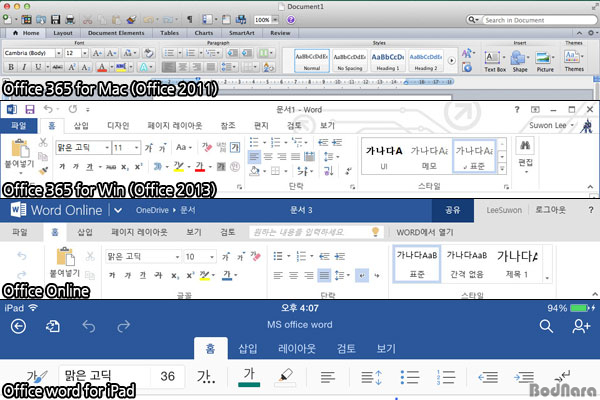
Task: Select Heading 1 style in Mac Word
Action: click(387, 60)
